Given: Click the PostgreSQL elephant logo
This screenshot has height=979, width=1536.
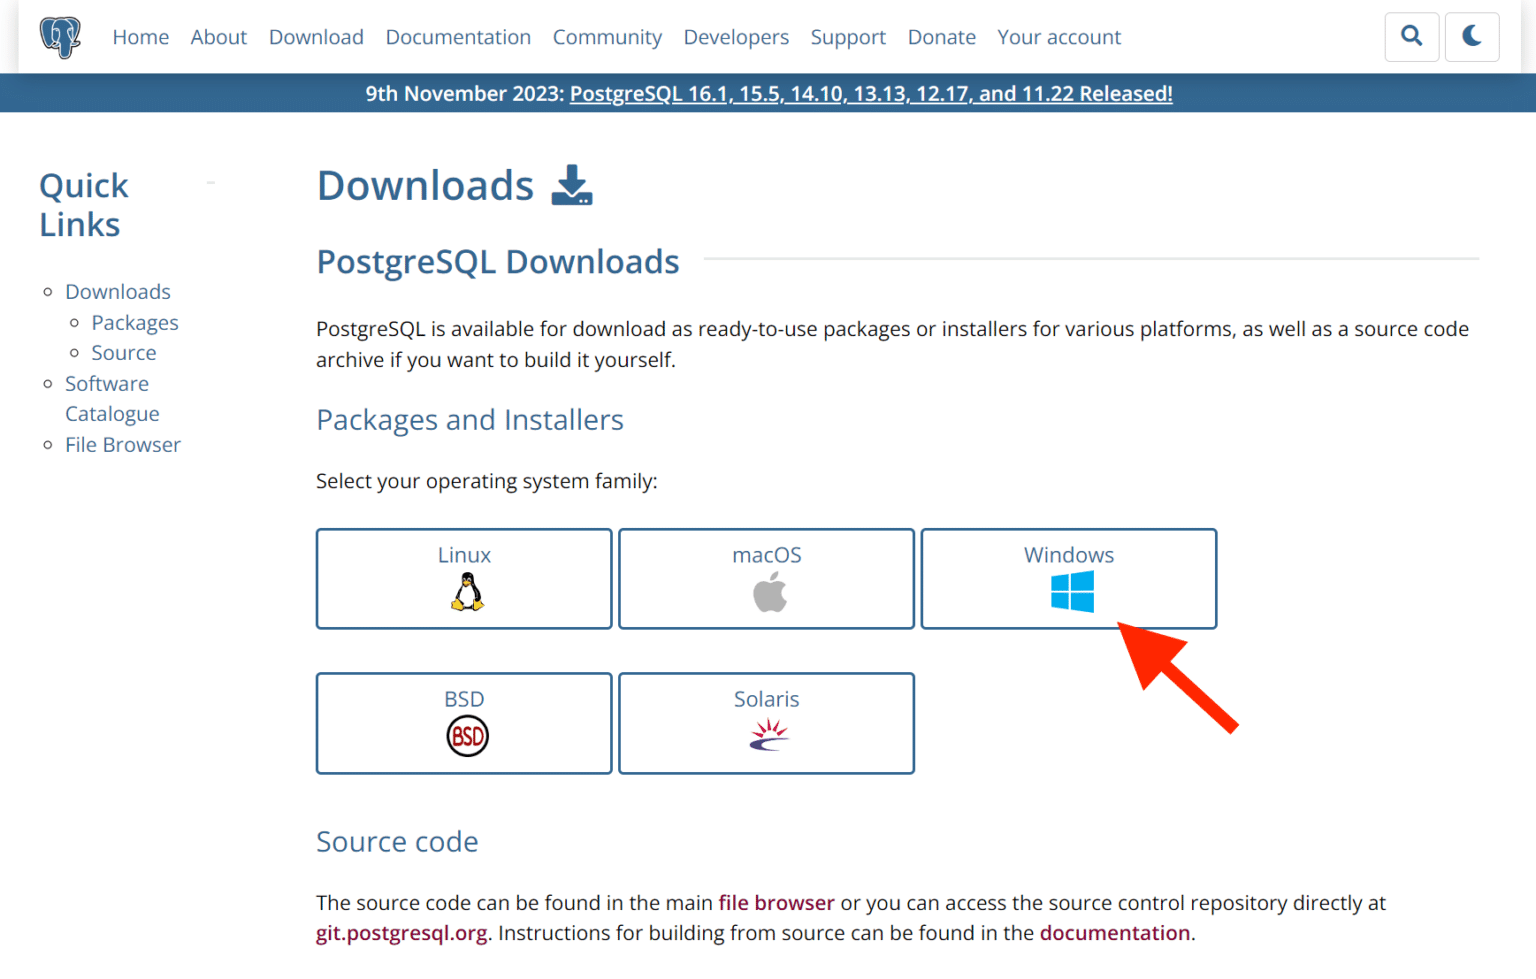Looking at the screenshot, I should pyautogui.click(x=60, y=37).
